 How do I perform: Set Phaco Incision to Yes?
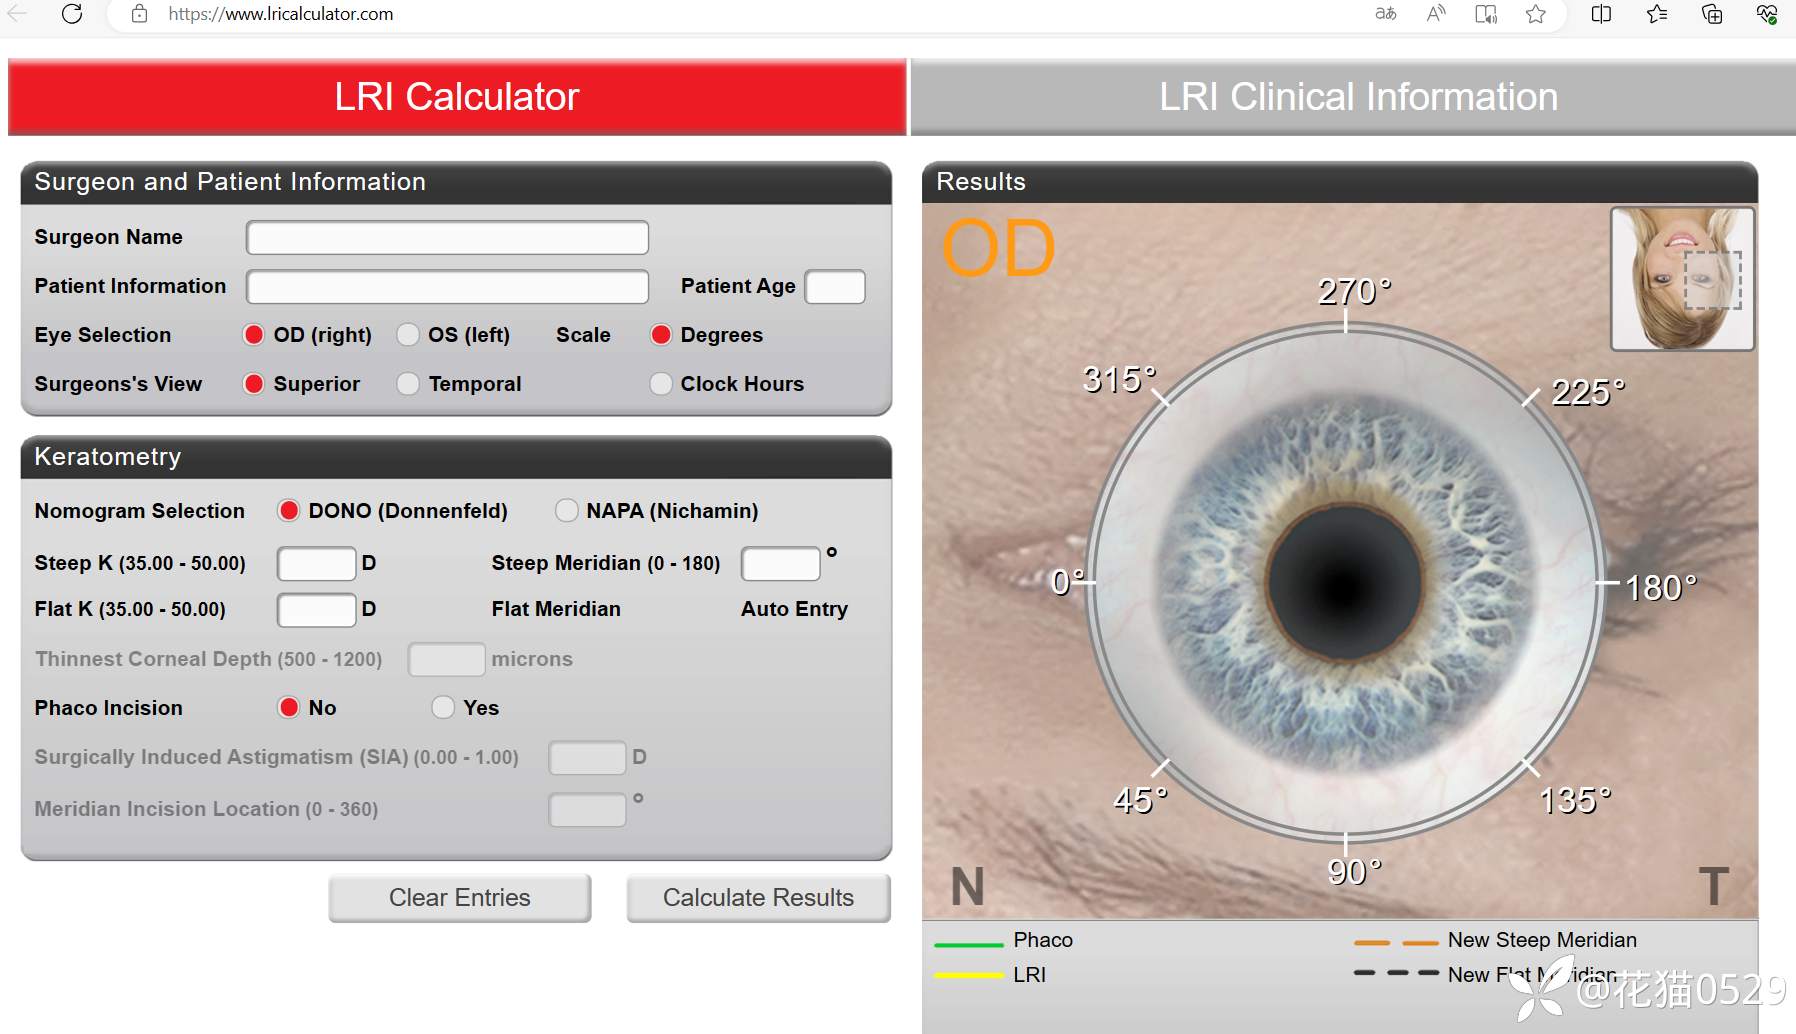tap(443, 708)
